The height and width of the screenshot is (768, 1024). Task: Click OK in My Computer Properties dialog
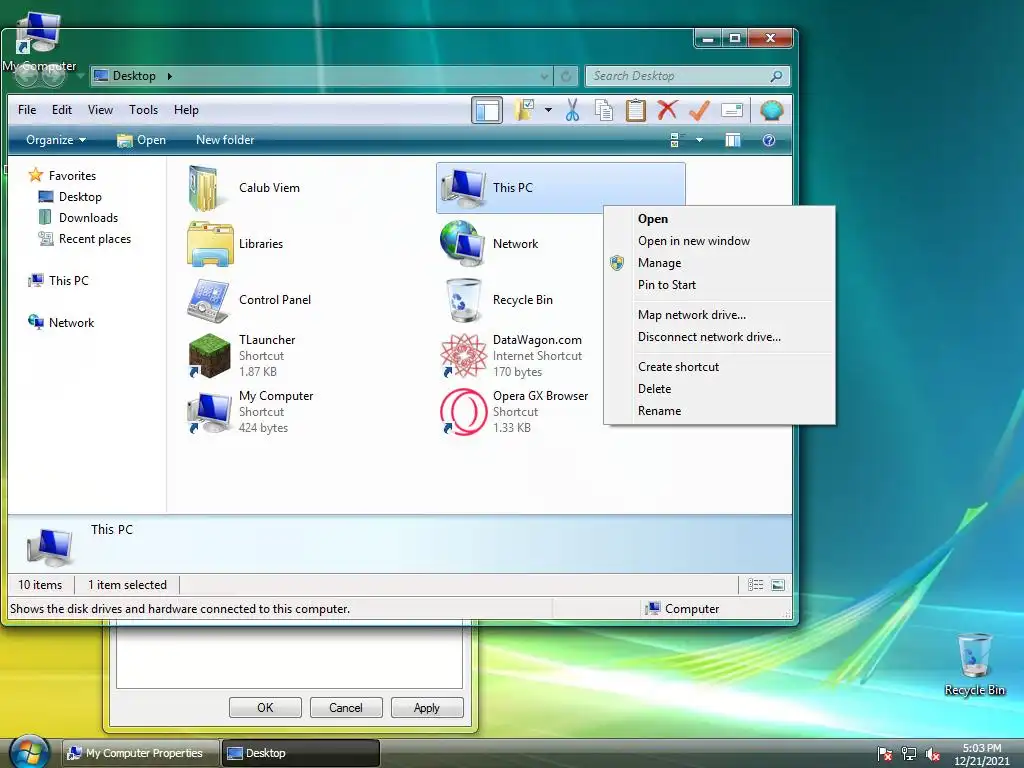pyautogui.click(x=265, y=707)
